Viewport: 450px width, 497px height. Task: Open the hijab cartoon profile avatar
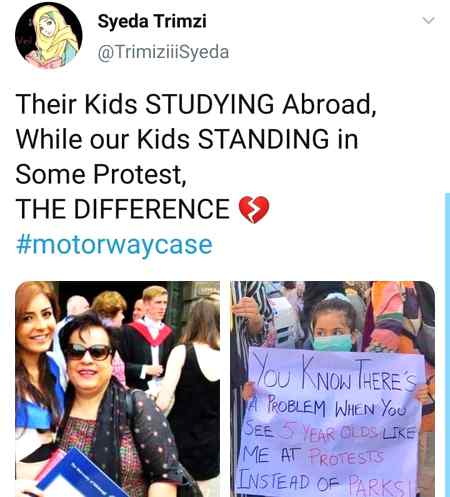(49, 36)
